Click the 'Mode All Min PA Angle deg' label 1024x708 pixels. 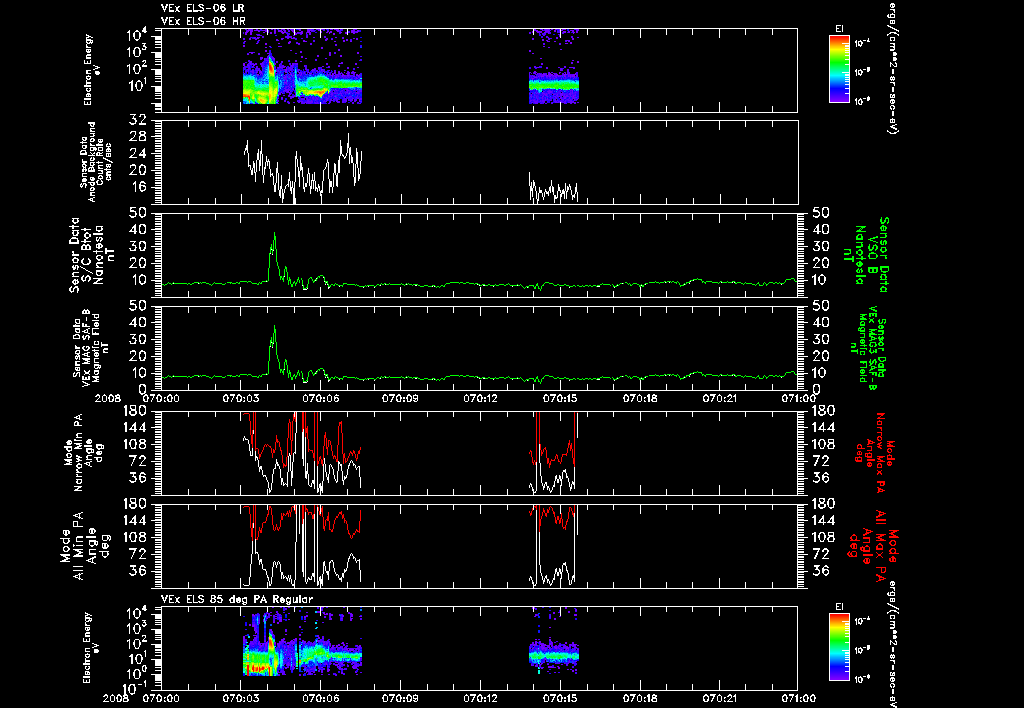click(x=86, y=545)
